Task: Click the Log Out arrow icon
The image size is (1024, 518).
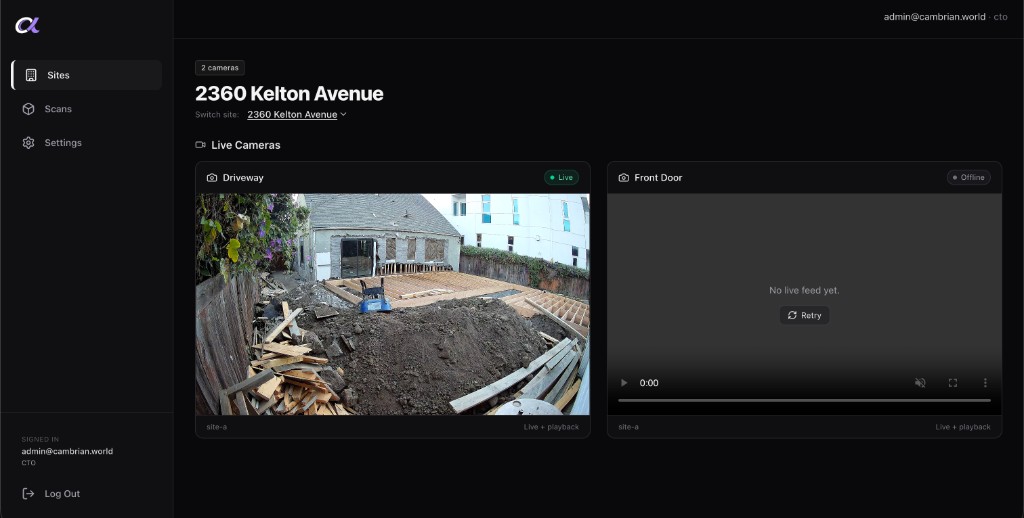Action: point(28,494)
